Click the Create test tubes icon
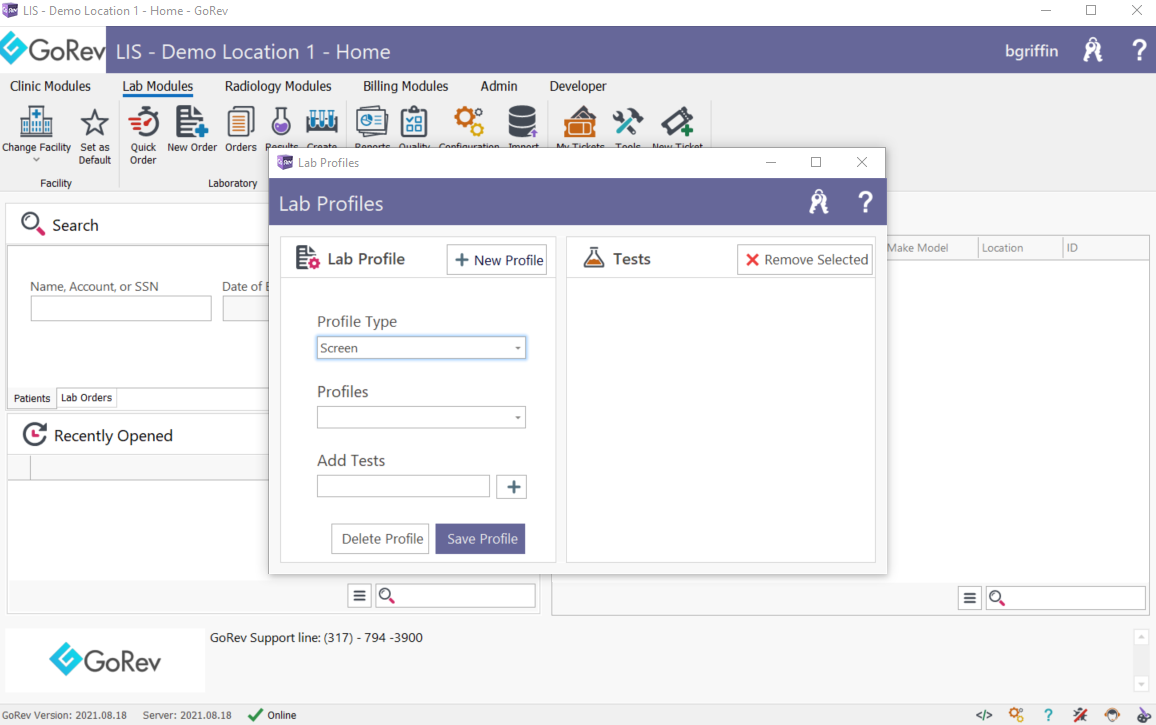This screenshot has width=1156, height=725. point(322,122)
